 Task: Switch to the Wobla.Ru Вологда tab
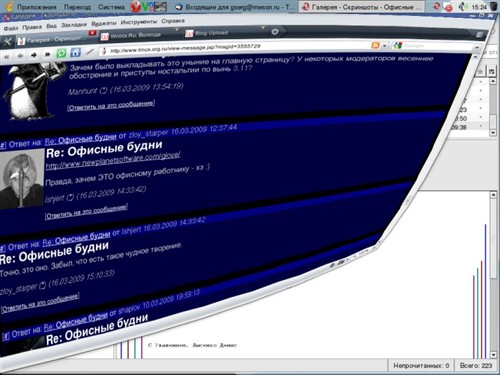(x=135, y=35)
